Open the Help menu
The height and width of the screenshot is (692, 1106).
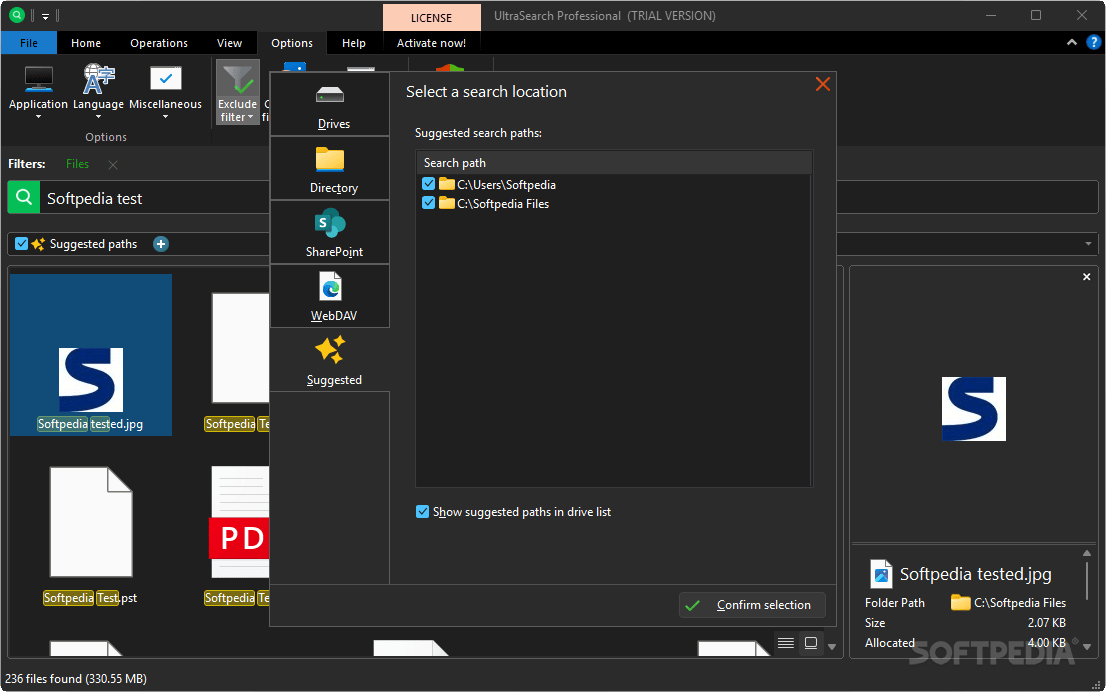[x=354, y=42]
